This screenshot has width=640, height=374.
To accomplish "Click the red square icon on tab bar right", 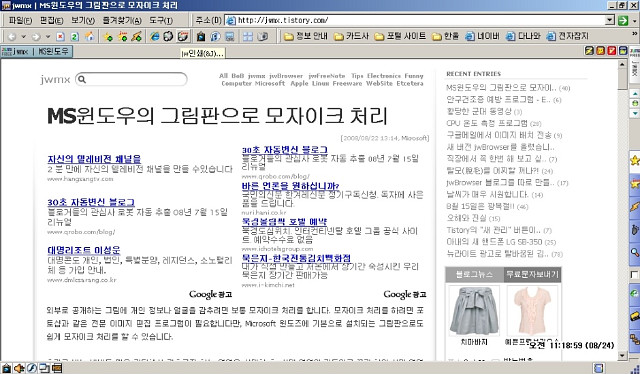I will [611, 51].
